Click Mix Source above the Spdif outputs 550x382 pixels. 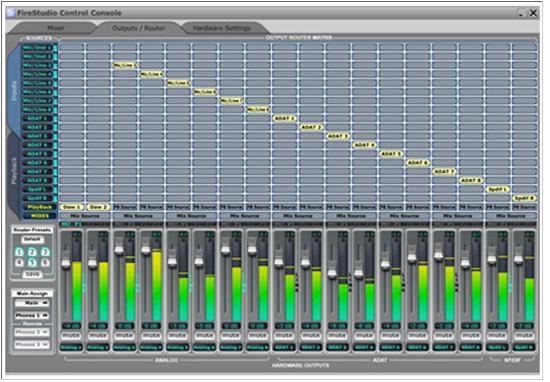click(x=511, y=216)
